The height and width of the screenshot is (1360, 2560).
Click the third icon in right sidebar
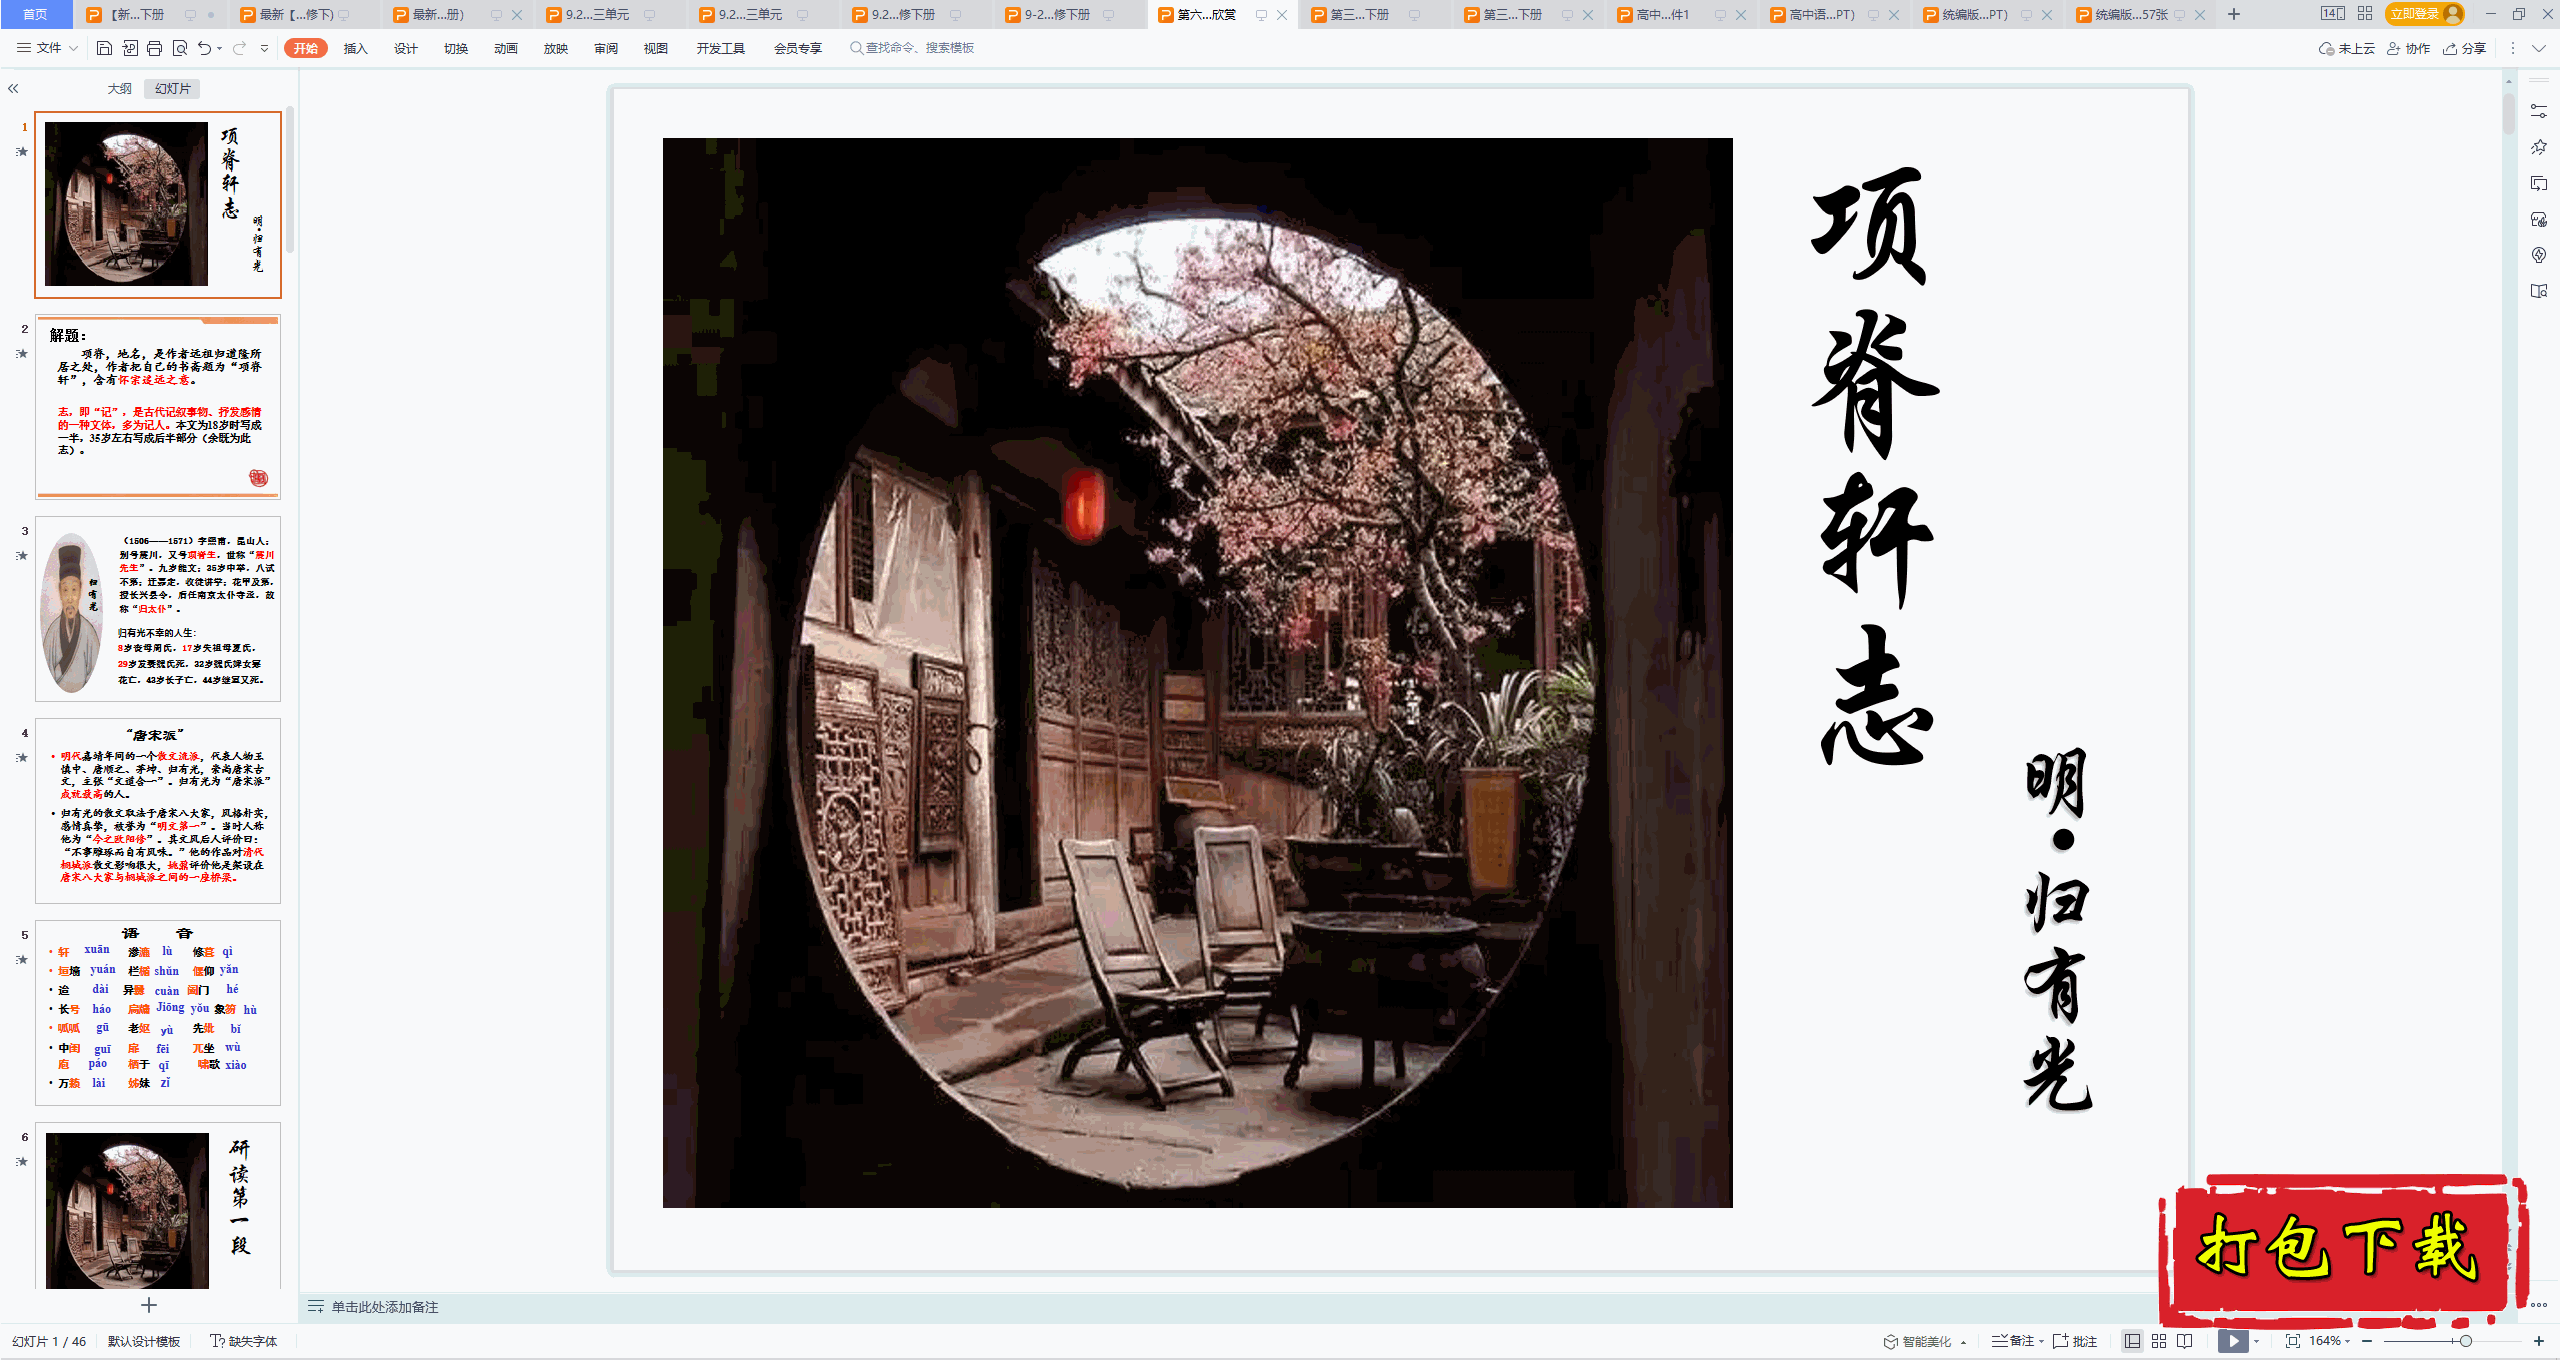2539,183
